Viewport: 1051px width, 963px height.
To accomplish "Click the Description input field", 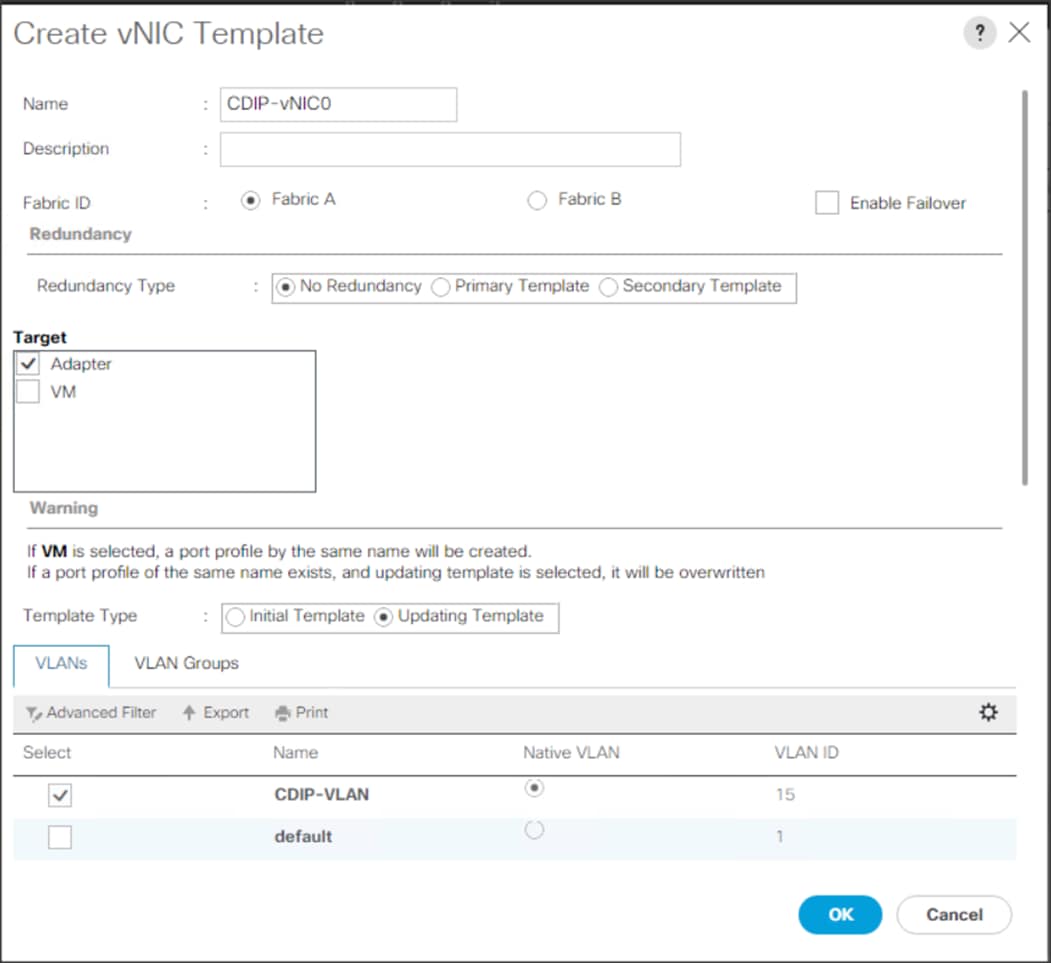I will [449, 148].
